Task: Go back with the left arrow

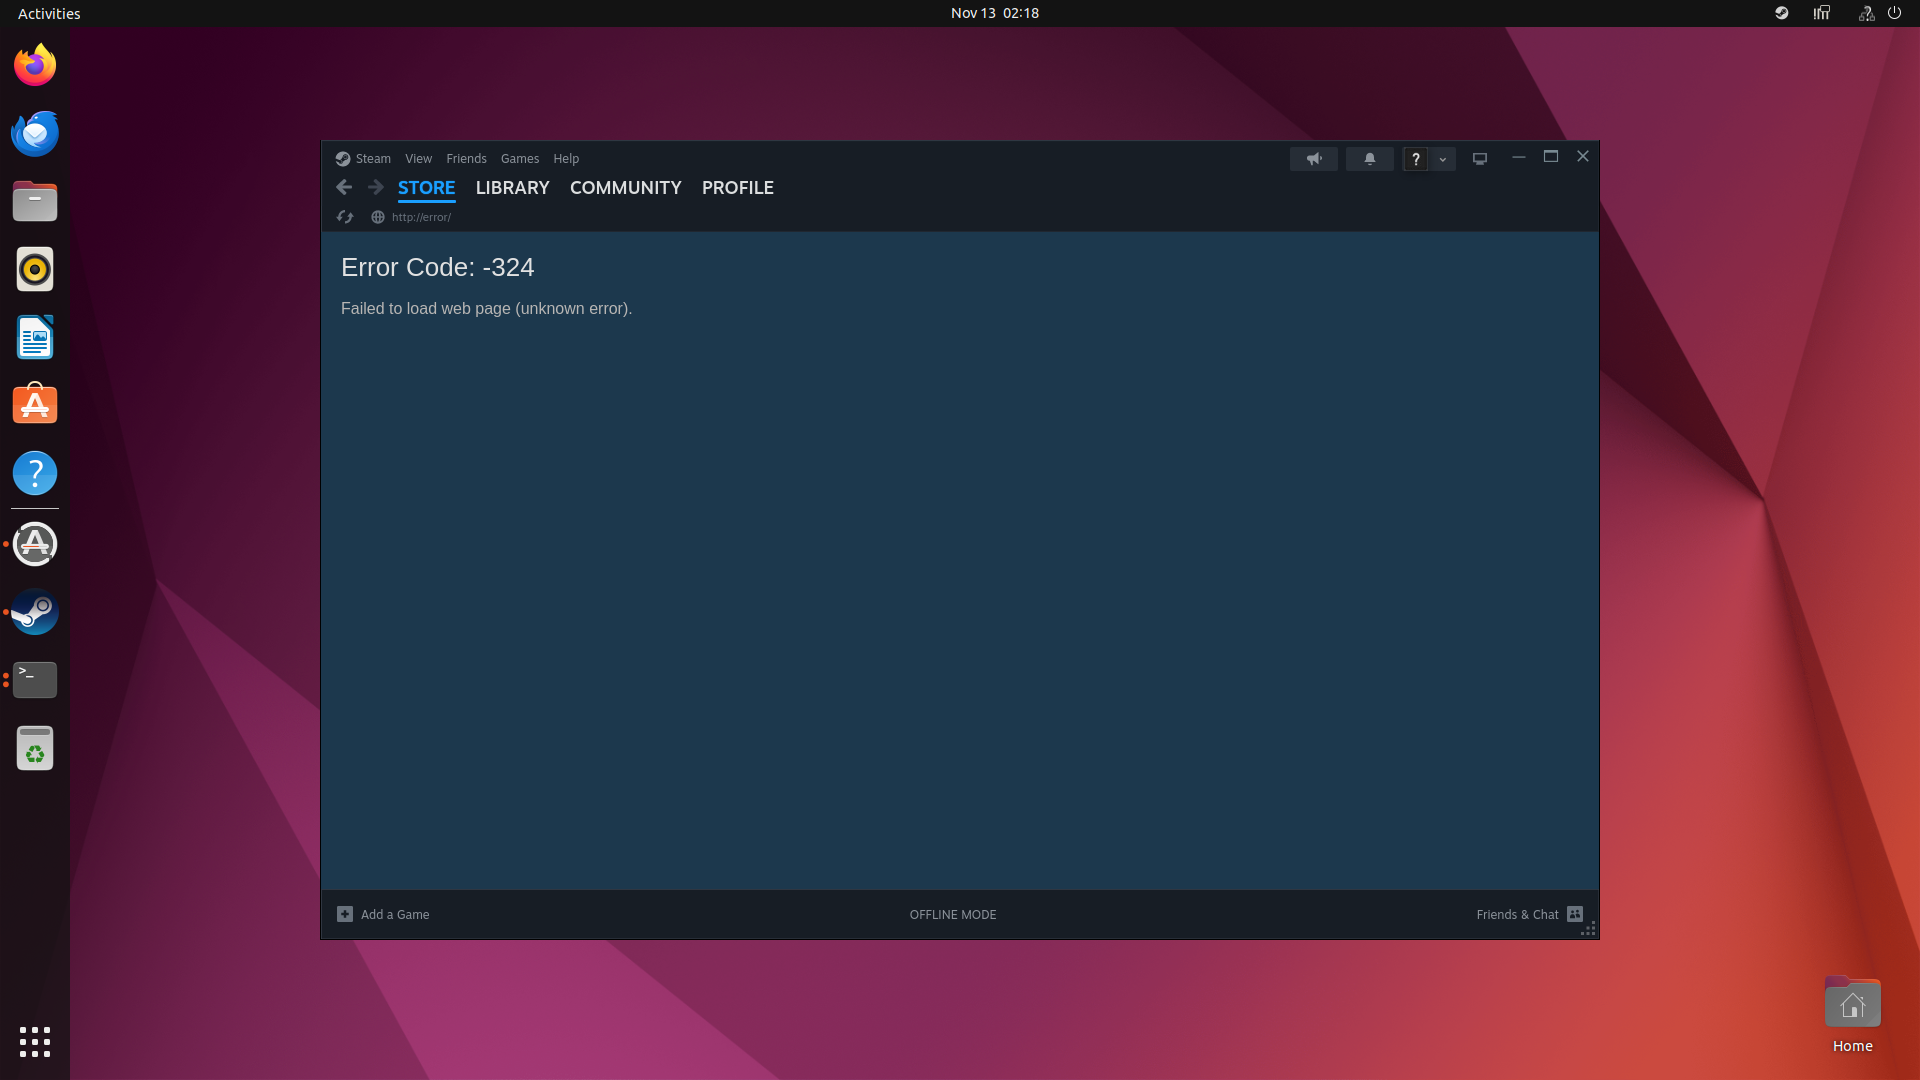Action: 344,187
